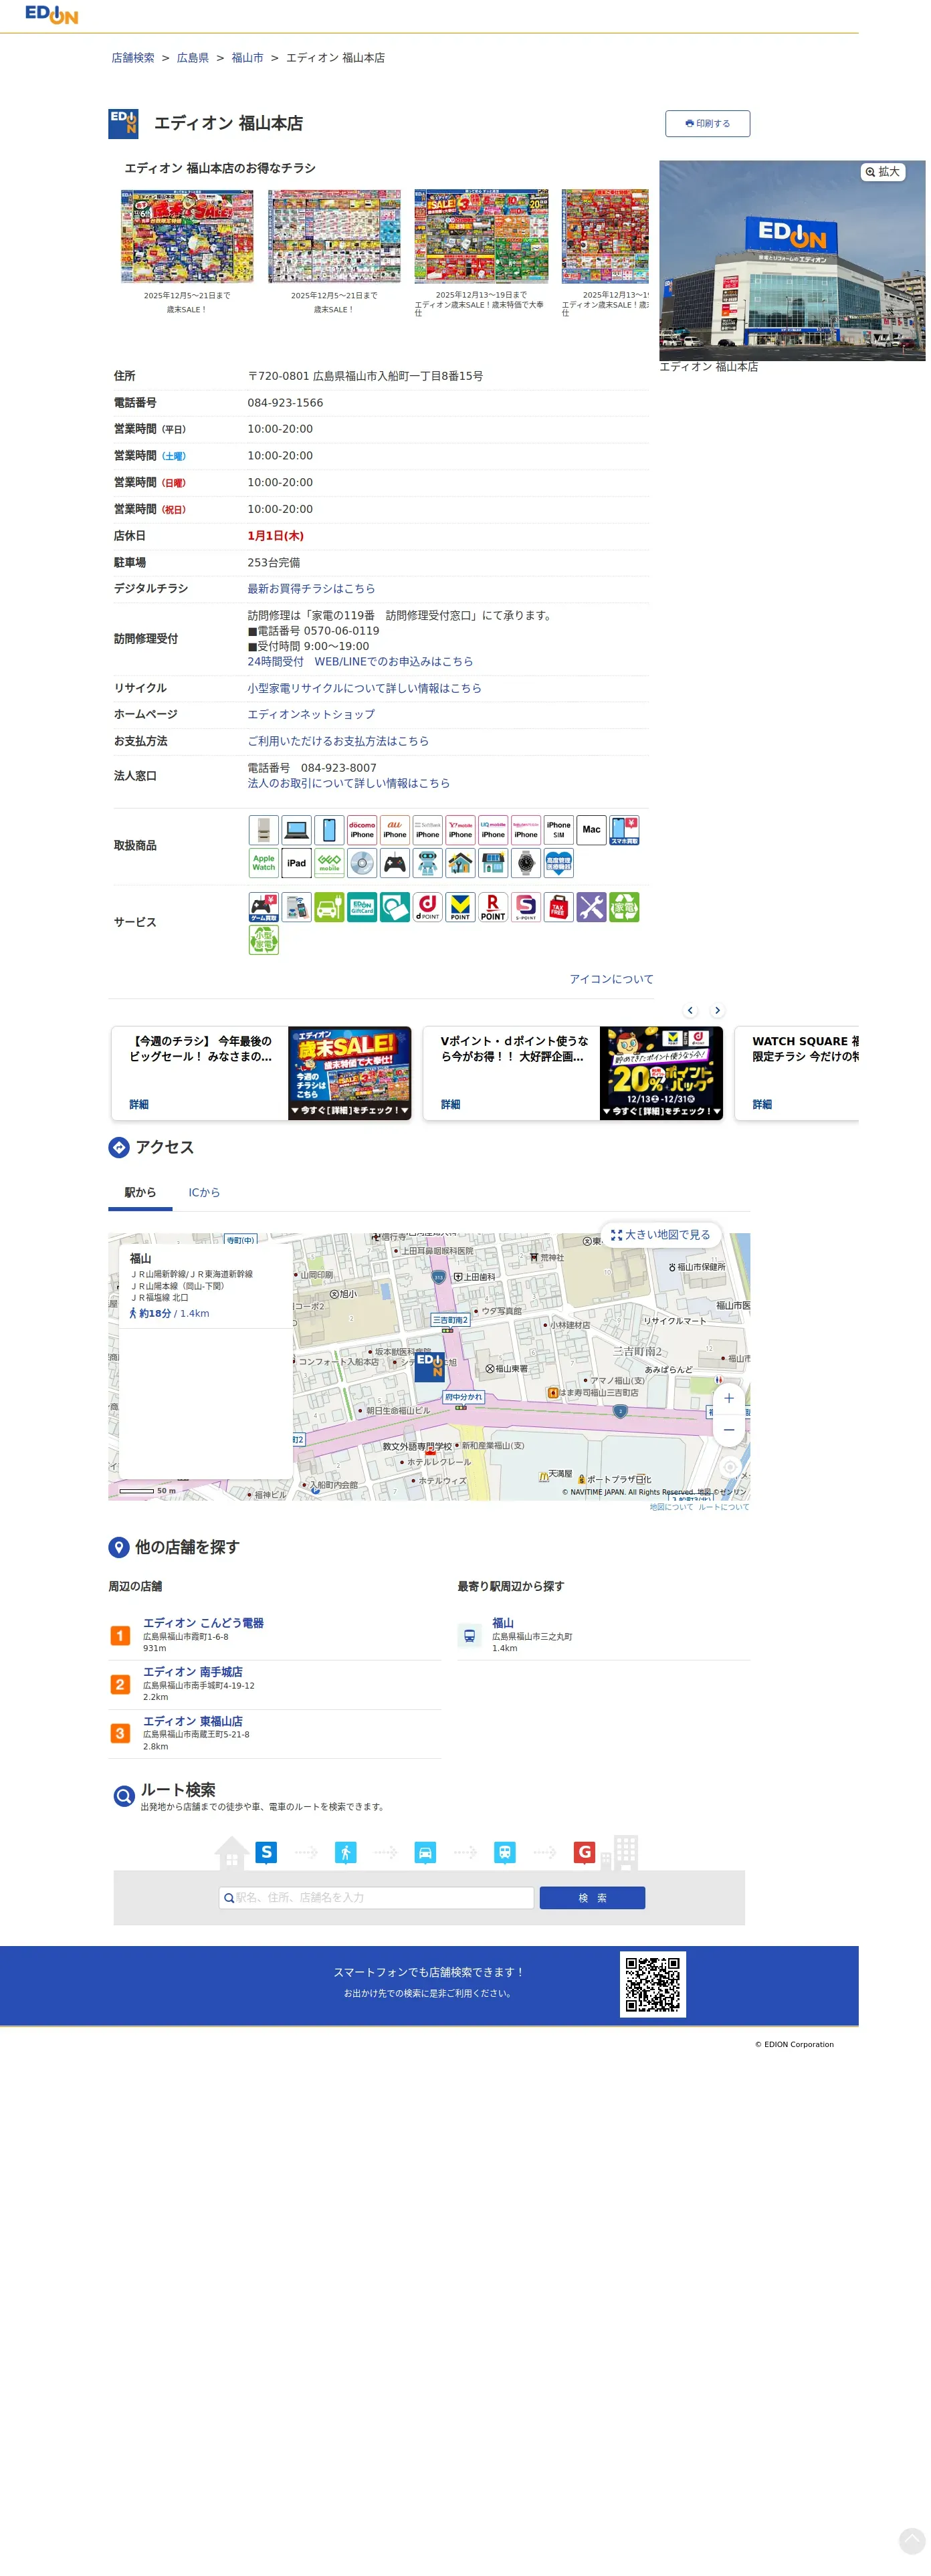The image size is (931, 2576).
Task: Click the repair wrench tools icon
Action: coord(592,906)
